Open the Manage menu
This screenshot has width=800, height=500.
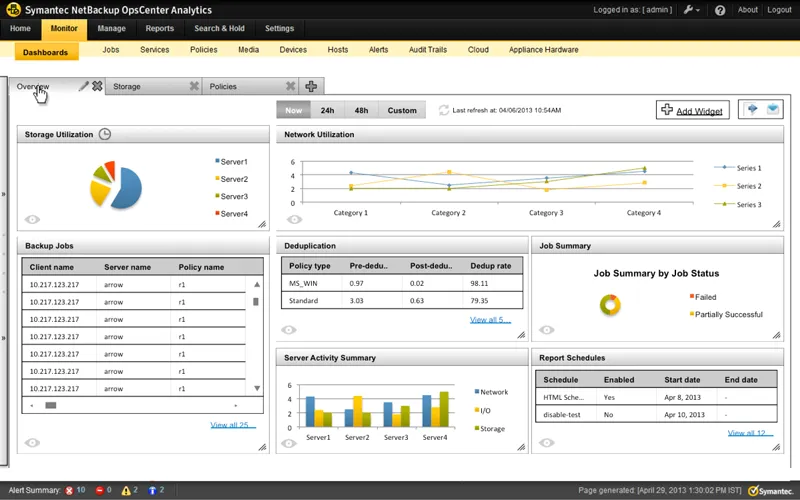111,29
